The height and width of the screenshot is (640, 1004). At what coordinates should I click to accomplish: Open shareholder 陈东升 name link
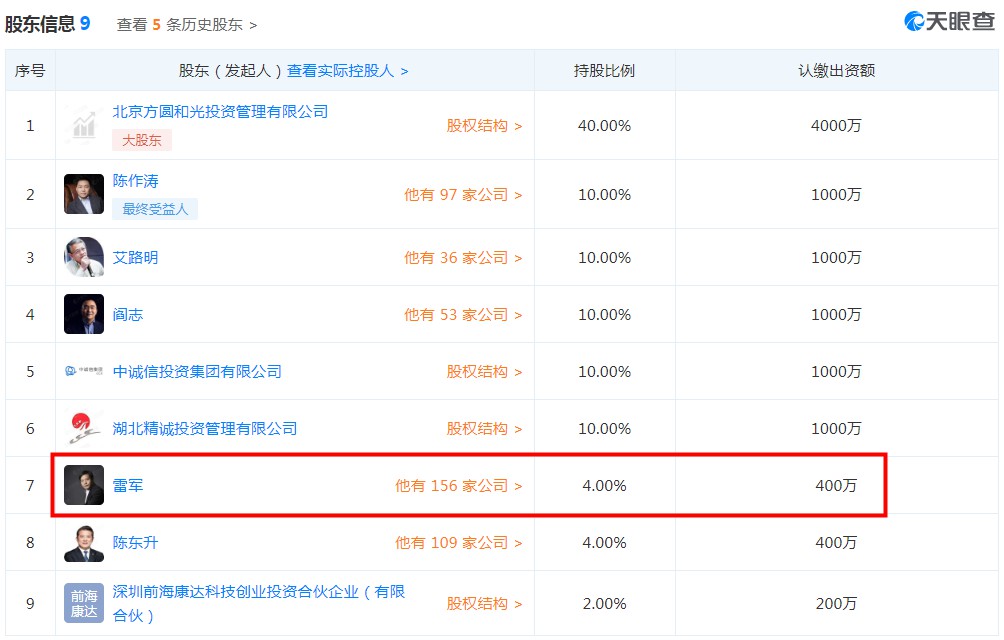(136, 543)
